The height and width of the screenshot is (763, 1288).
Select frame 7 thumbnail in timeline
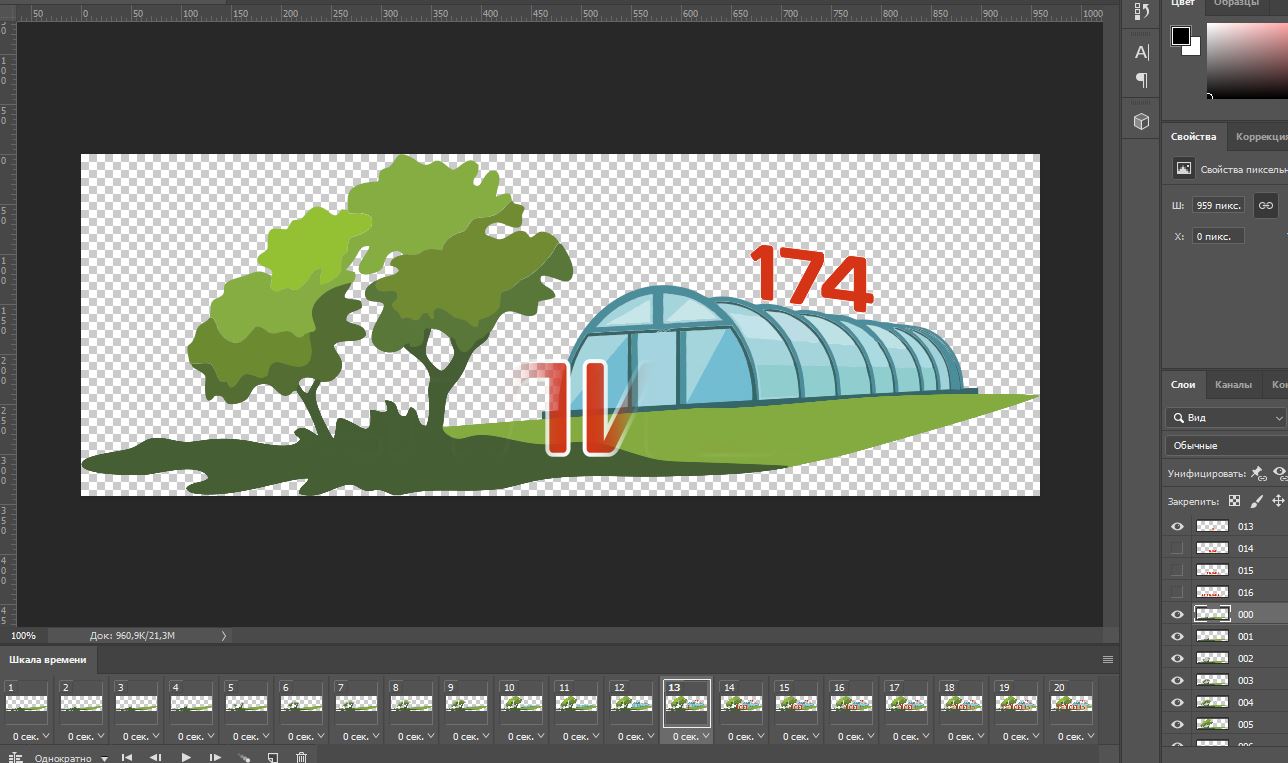(356, 703)
